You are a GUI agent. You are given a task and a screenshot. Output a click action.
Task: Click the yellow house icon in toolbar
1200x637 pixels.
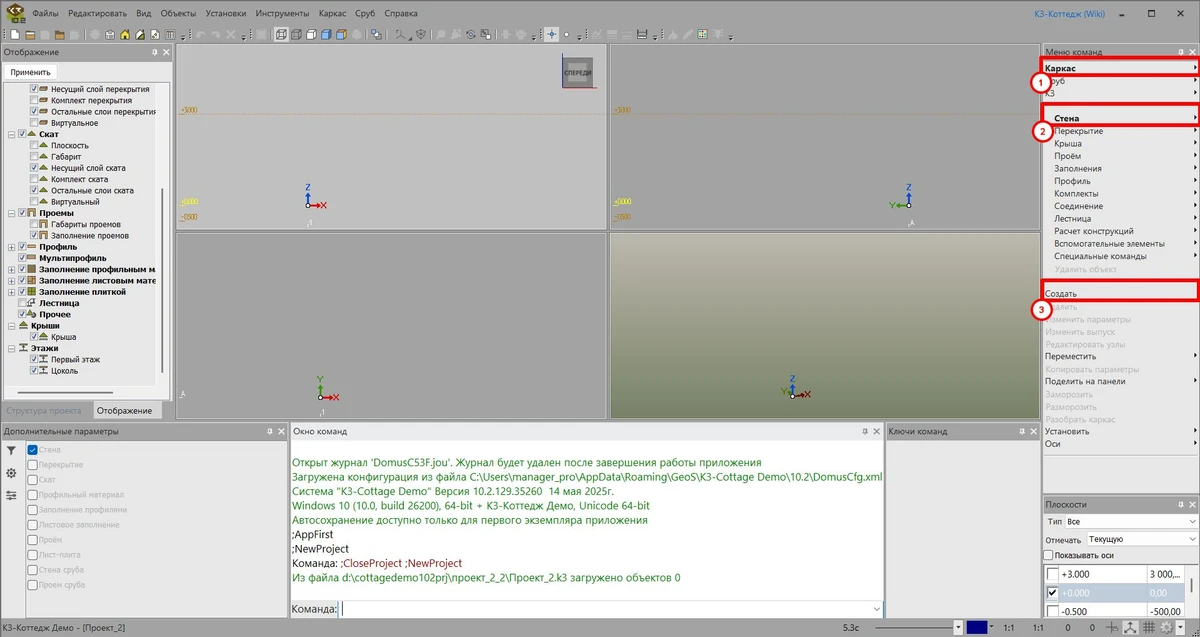125,35
